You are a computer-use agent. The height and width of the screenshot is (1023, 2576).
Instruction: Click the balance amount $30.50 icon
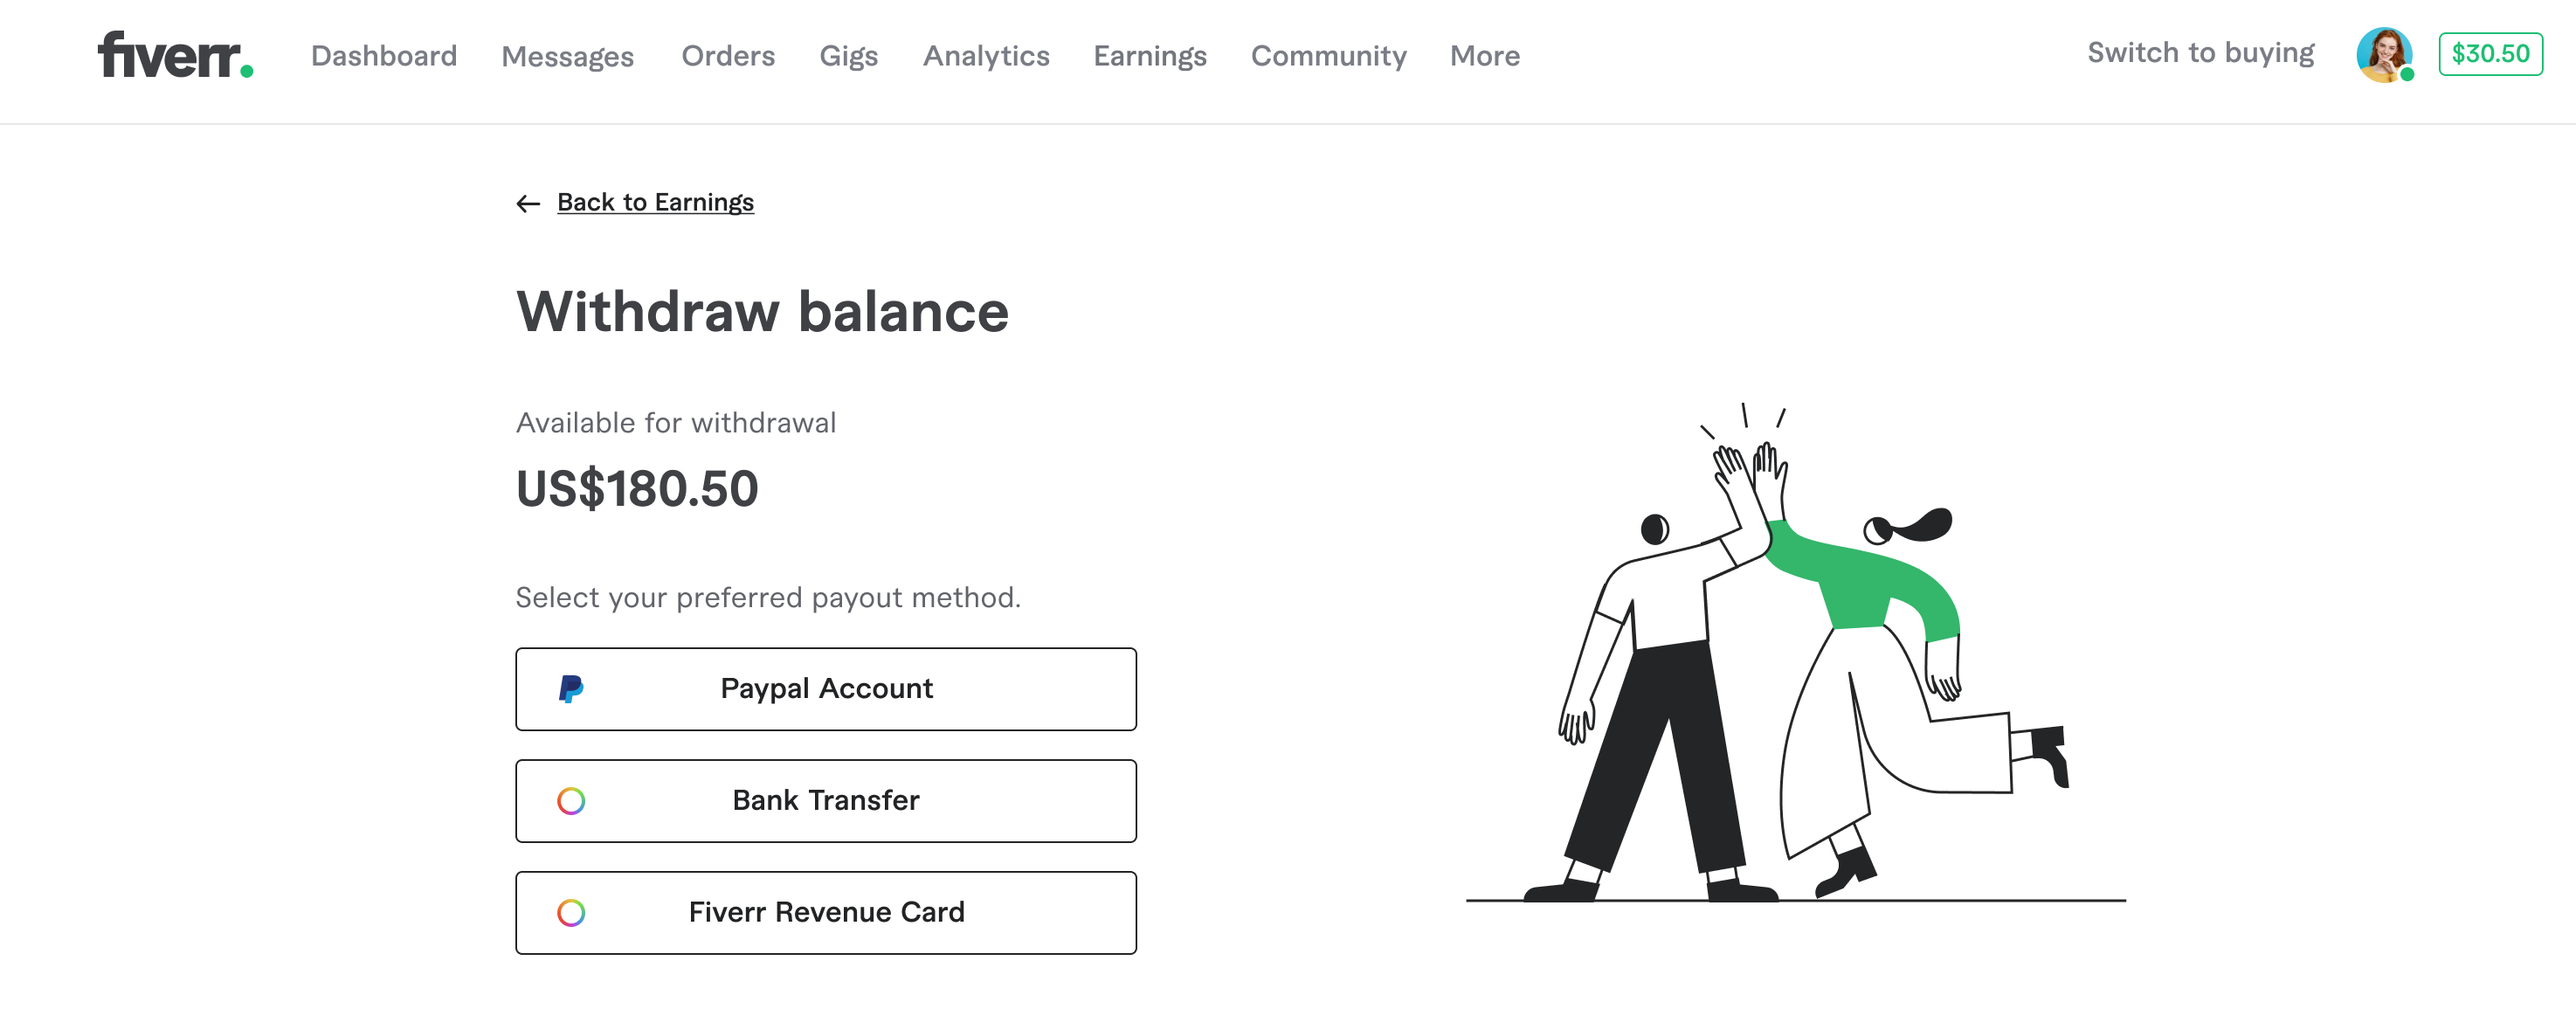click(x=2489, y=54)
